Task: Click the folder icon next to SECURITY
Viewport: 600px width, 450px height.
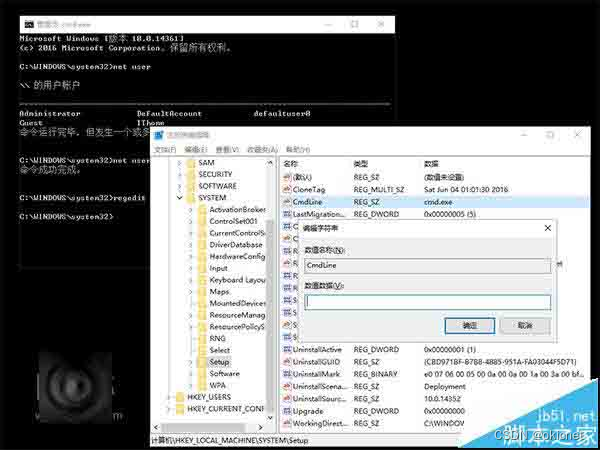Action: point(191,174)
